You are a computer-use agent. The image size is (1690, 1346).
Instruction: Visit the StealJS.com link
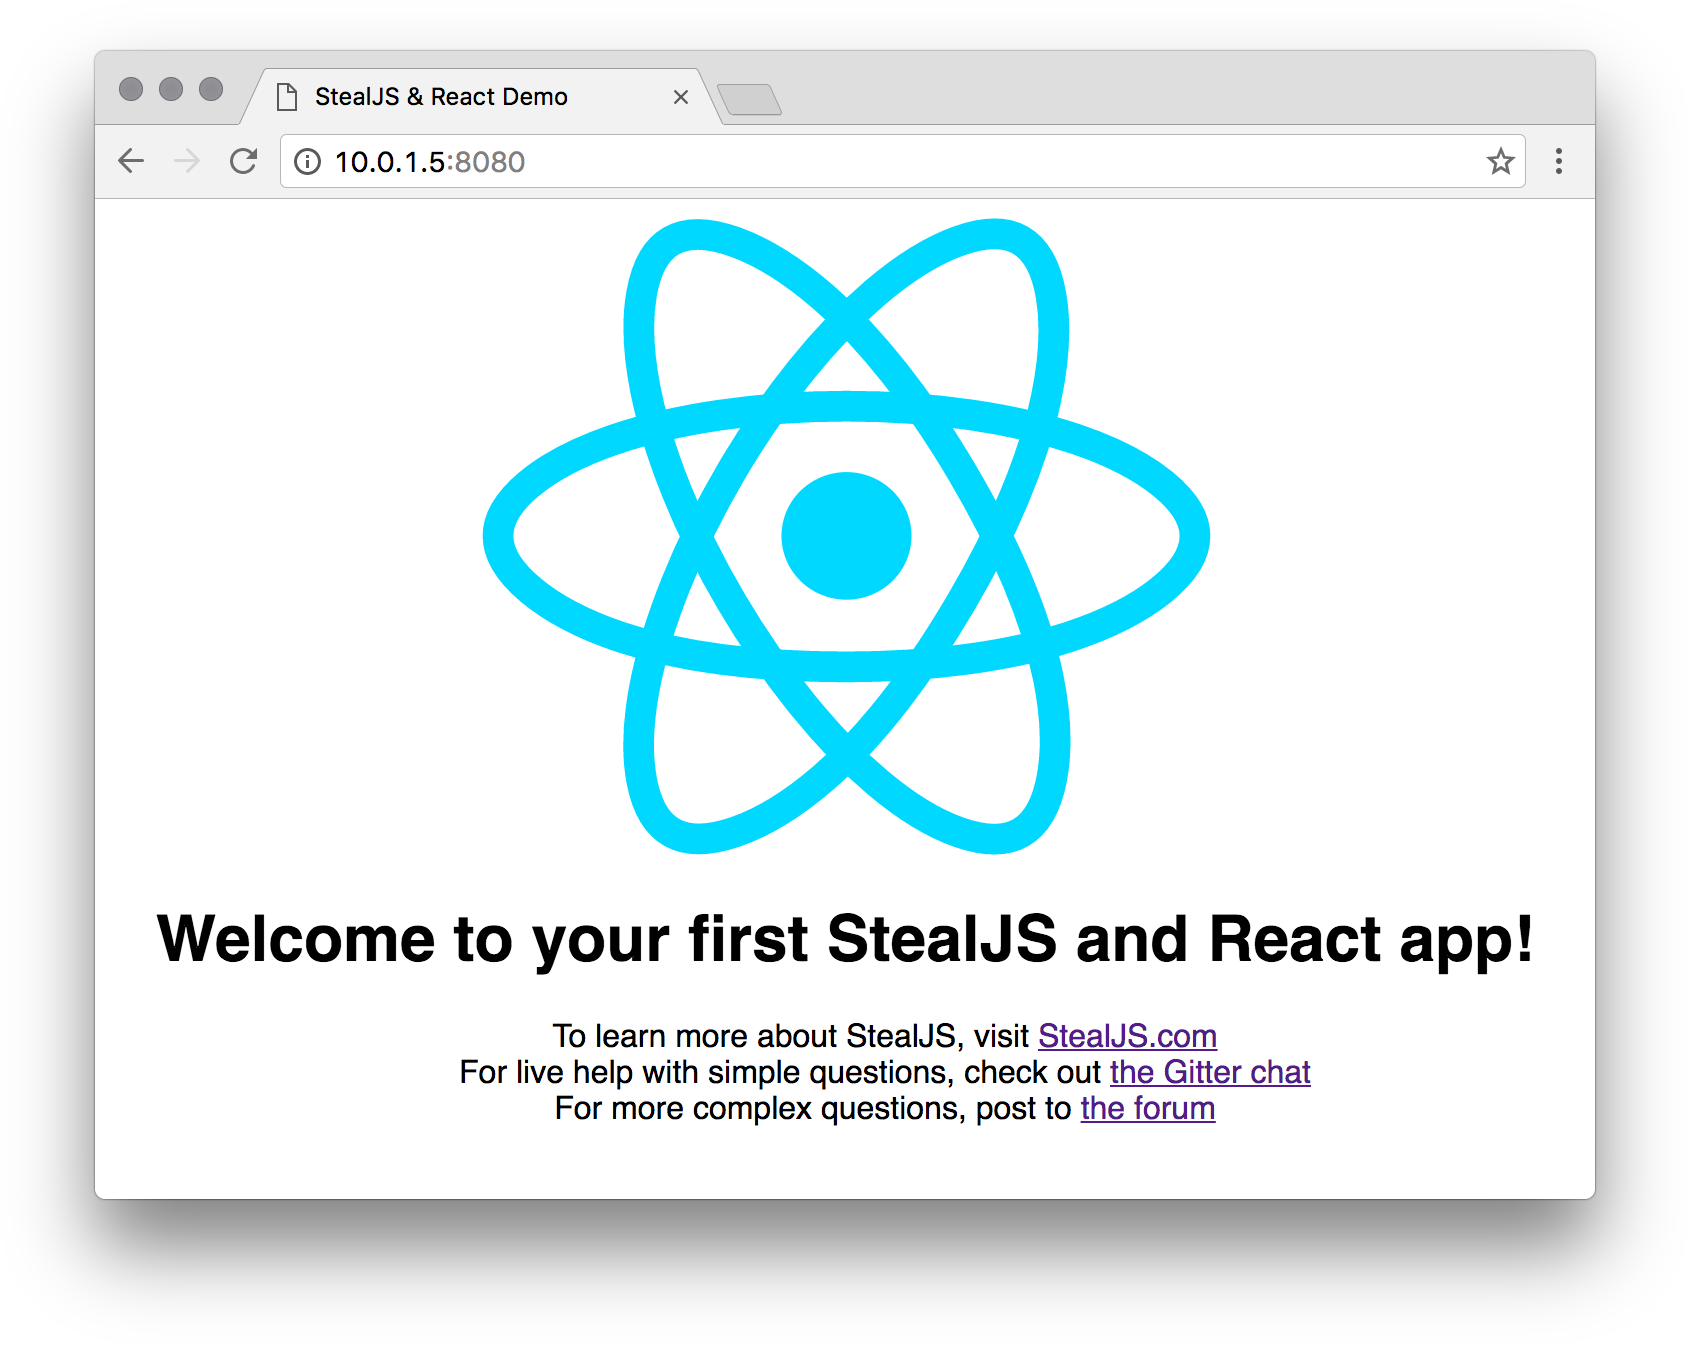pyautogui.click(x=1127, y=1036)
